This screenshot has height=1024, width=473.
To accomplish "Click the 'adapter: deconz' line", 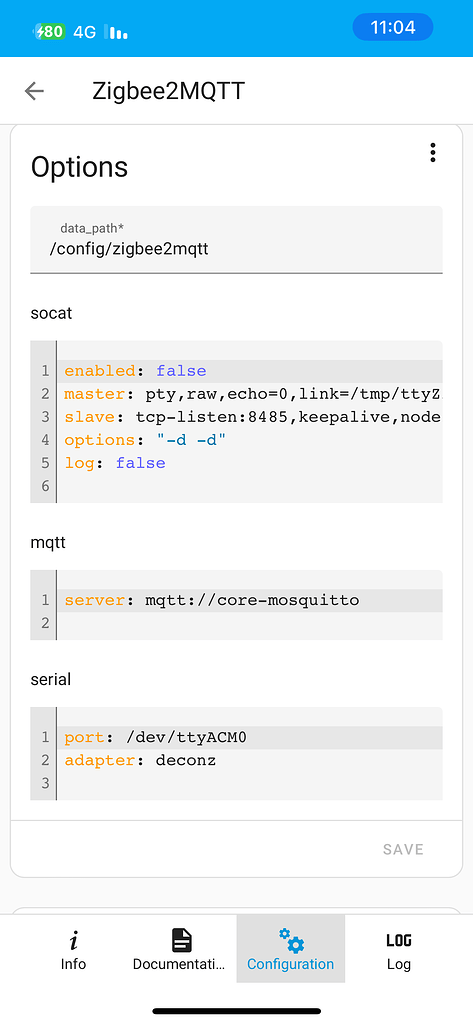I will [250, 760].
